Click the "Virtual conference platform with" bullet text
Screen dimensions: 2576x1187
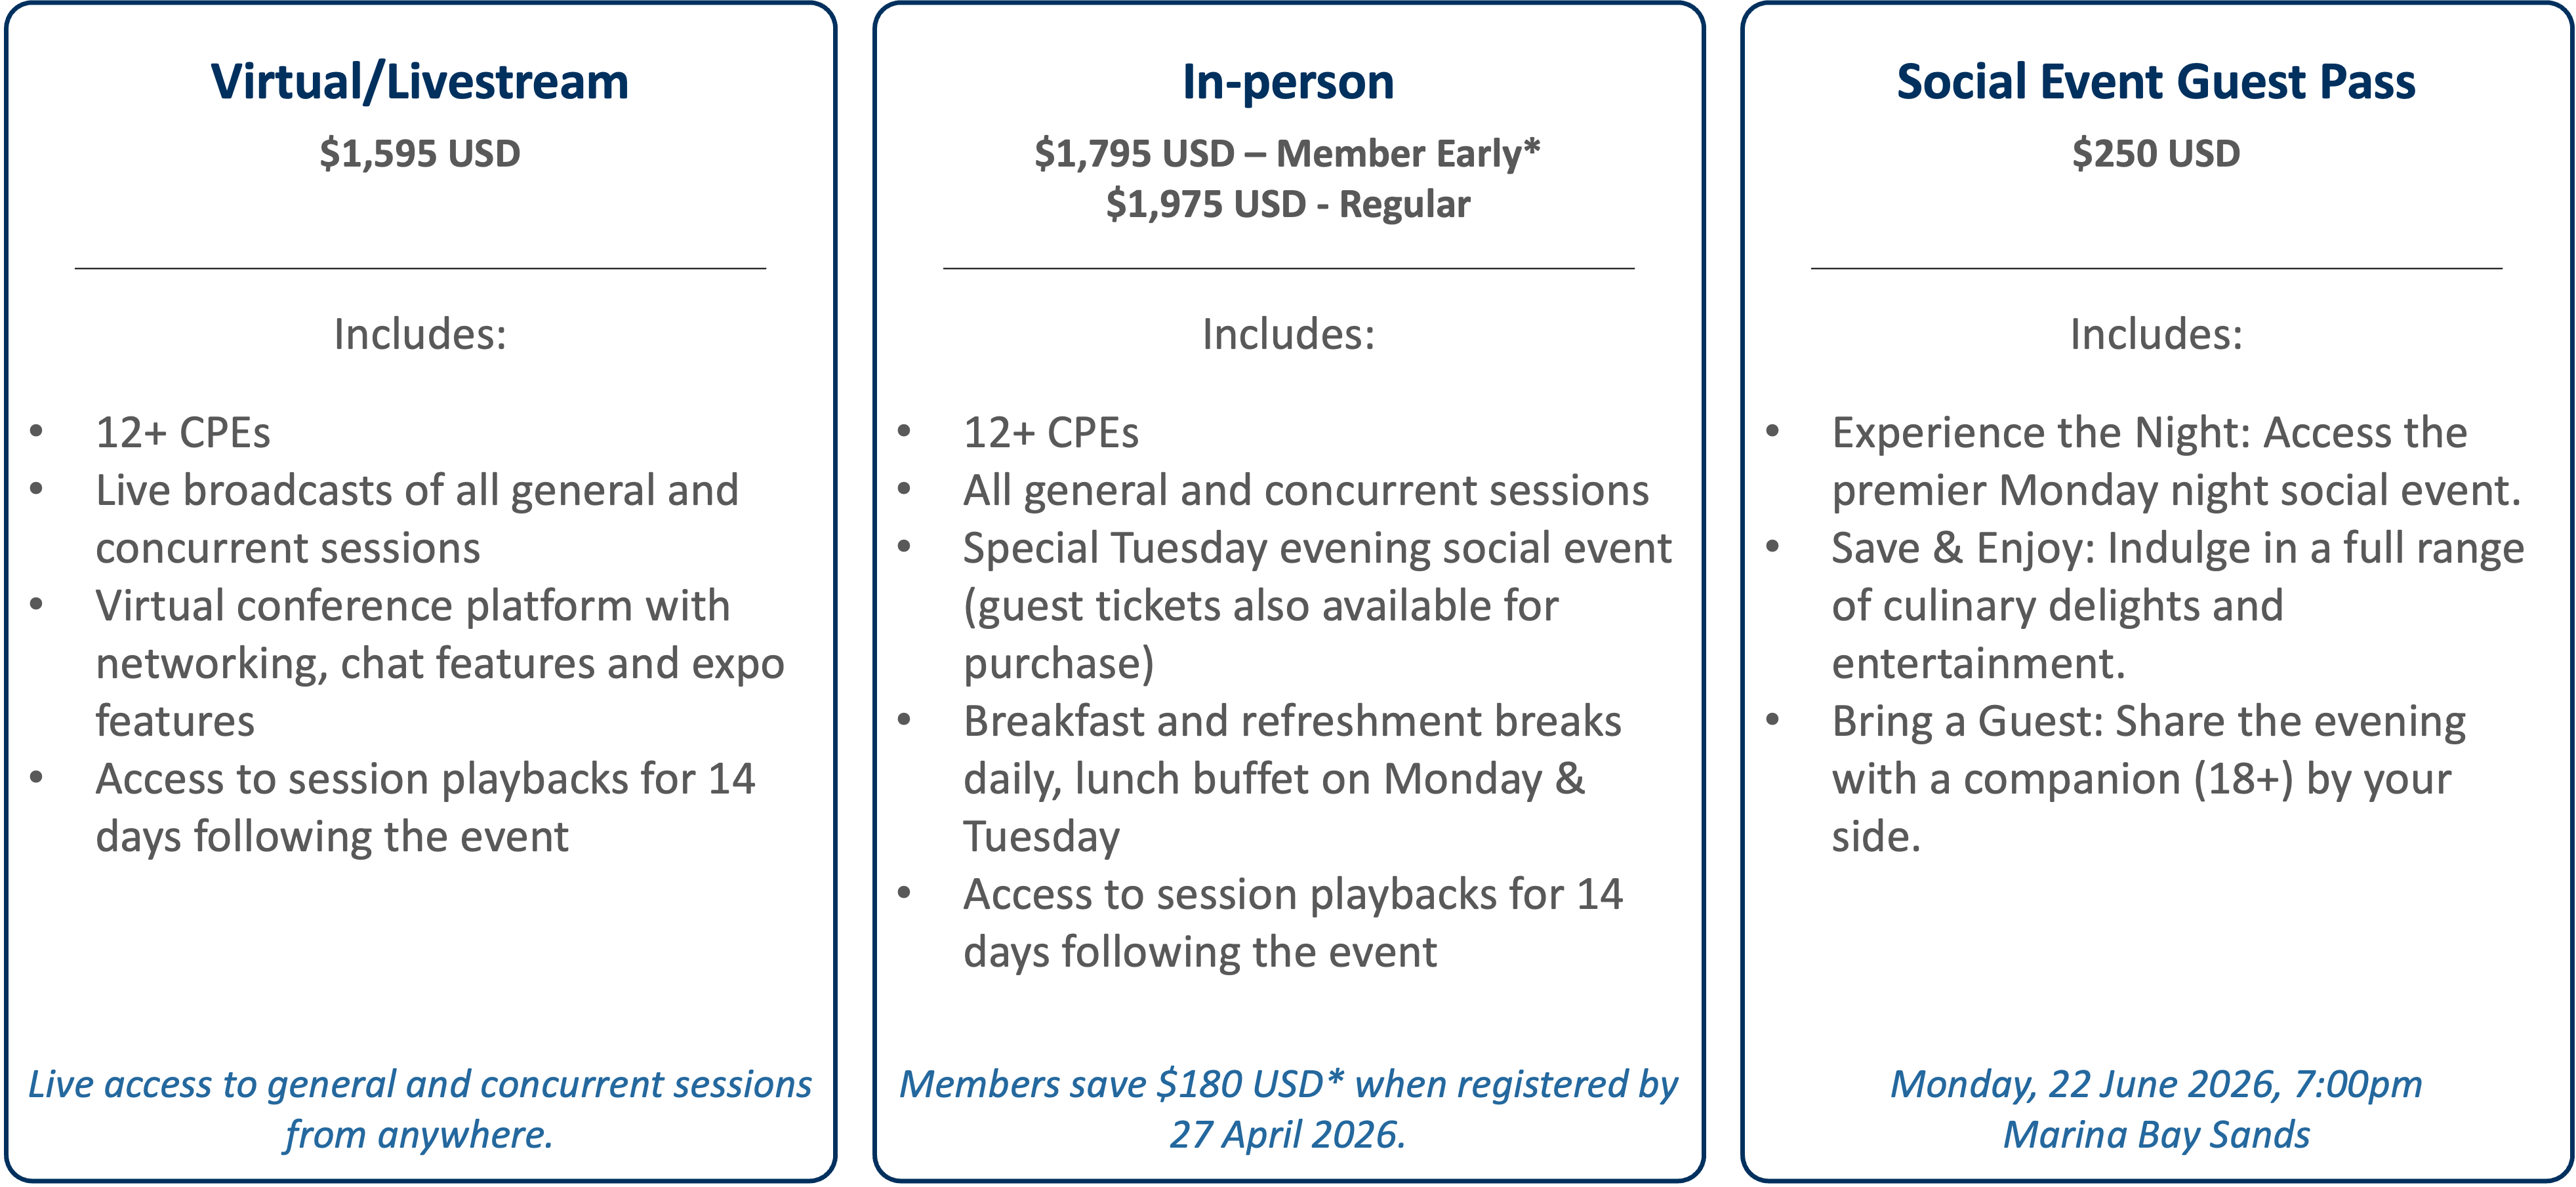point(413,606)
